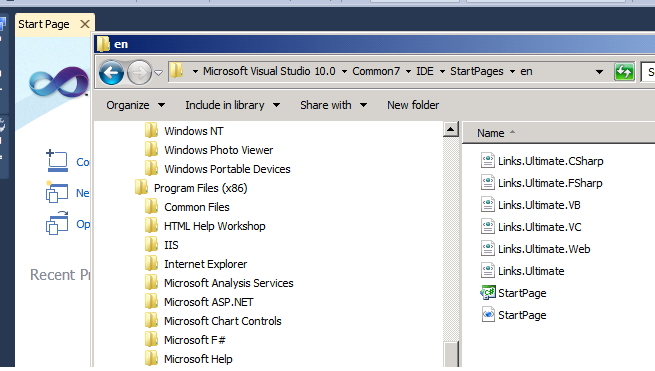Click the Back navigation arrow
Screen dimensions: 655x371
111,73
